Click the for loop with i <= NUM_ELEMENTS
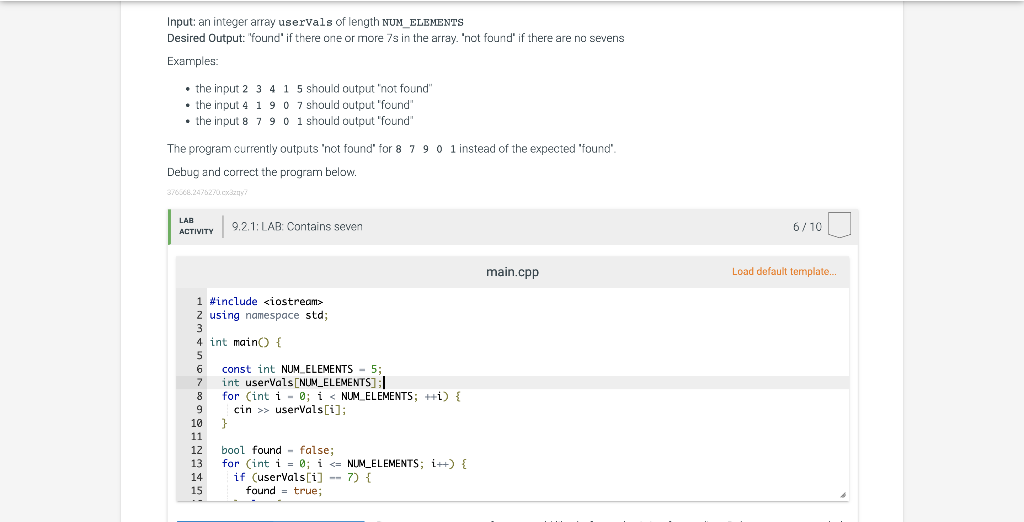The width and height of the screenshot is (1024, 522). [344, 464]
